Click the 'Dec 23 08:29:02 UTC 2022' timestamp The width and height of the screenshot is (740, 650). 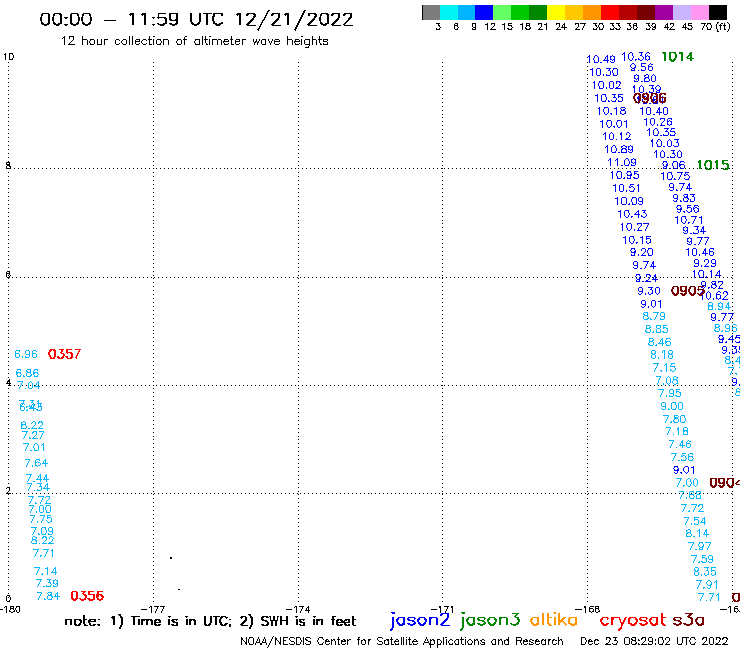[x=654, y=641]
